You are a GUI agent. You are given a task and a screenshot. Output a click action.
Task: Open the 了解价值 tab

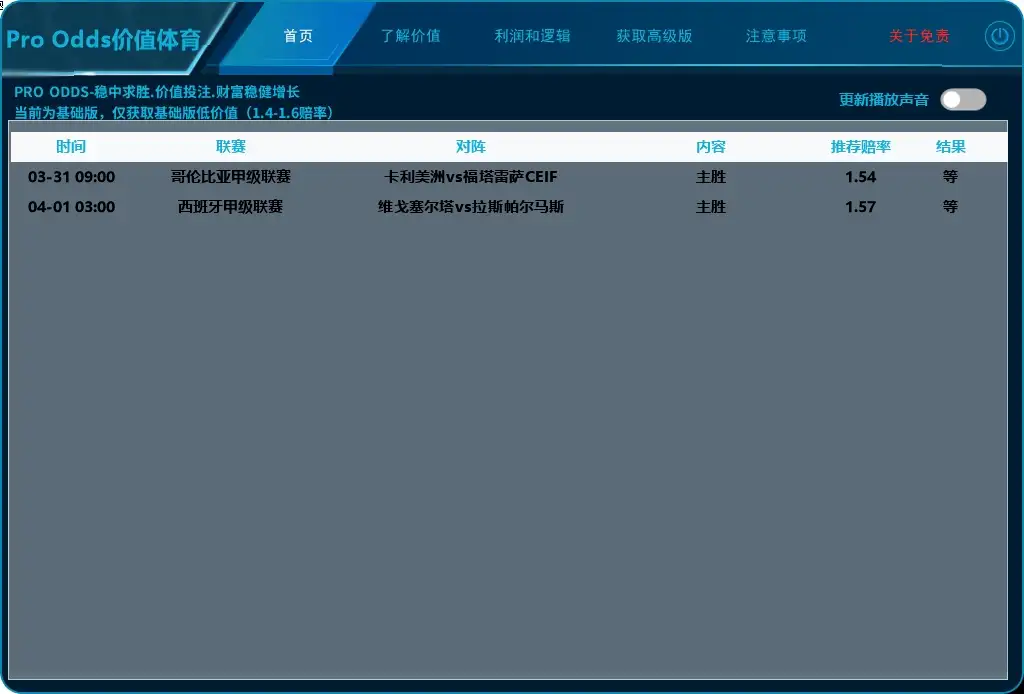(415, 33)
